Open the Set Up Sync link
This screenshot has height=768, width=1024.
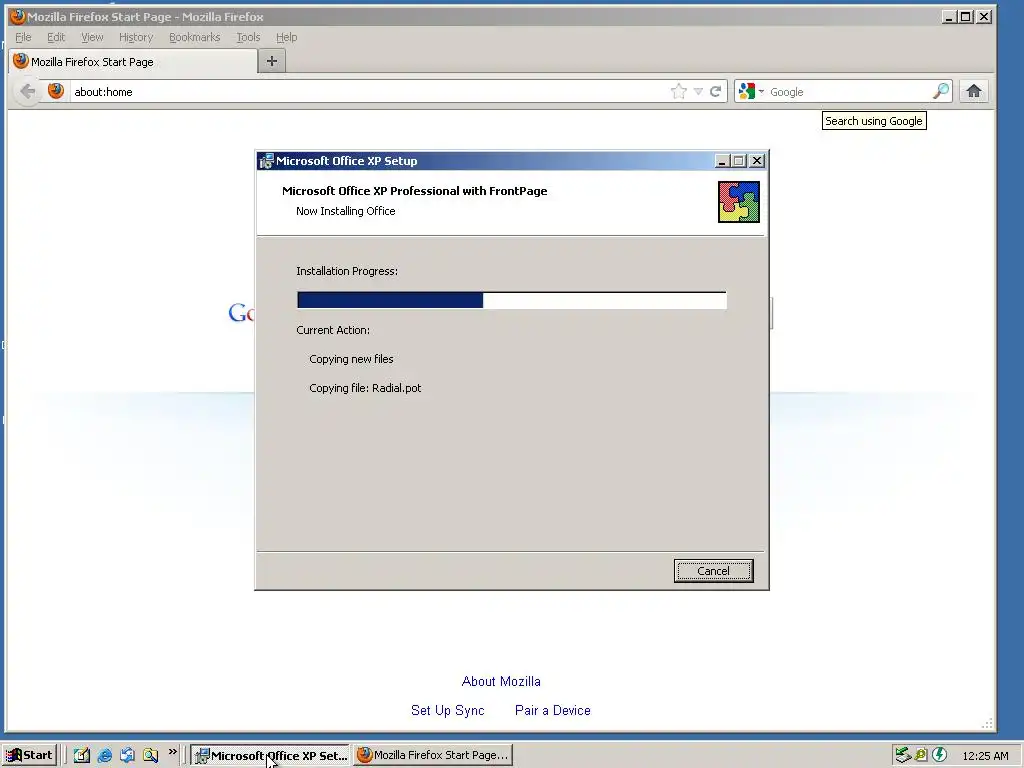(447, 710)
